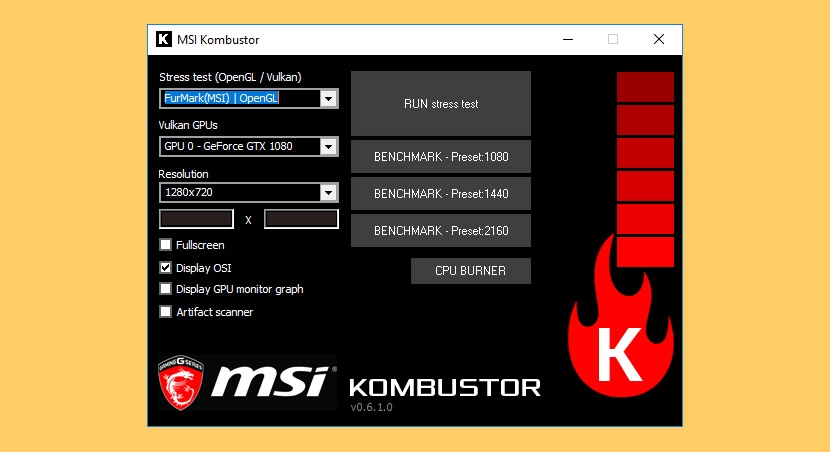
Task: Launch BENCHMARK Preset:2160
Action: pos(441,231)
